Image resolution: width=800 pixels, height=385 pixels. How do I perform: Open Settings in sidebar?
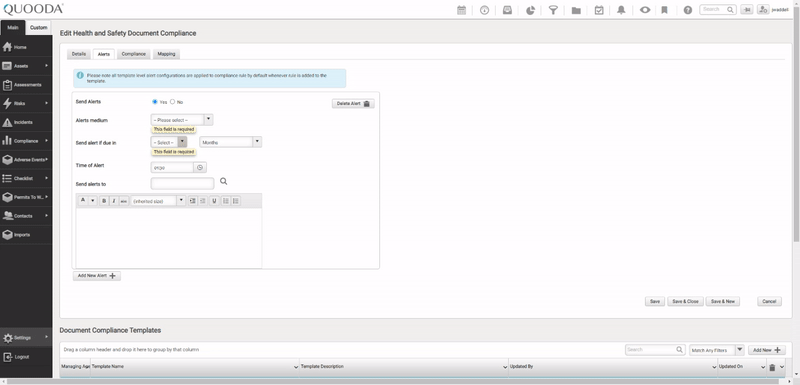coord(26,338)
